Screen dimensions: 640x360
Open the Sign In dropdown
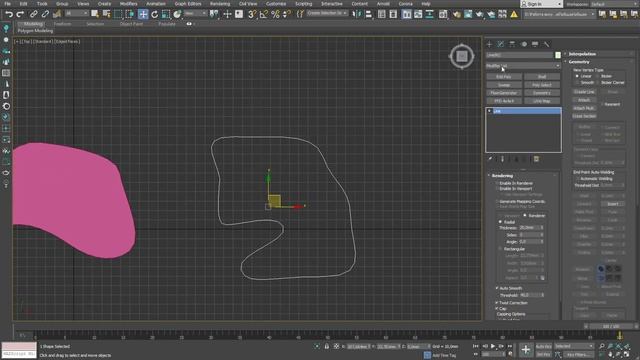tap(541, 4)
